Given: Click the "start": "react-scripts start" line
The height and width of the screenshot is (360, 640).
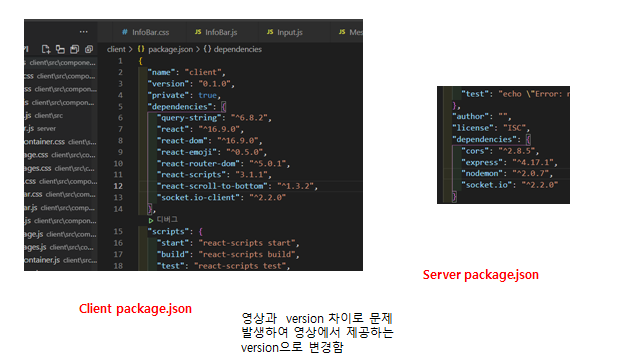Looking at the screenshot, I should (x=228, y=243).
